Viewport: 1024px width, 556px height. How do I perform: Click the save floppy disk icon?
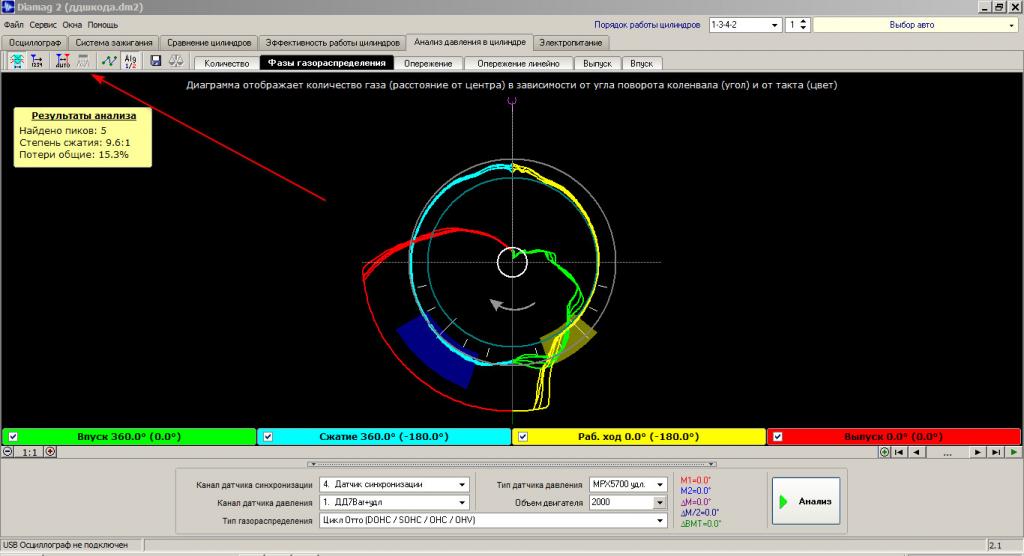(155, 61)
